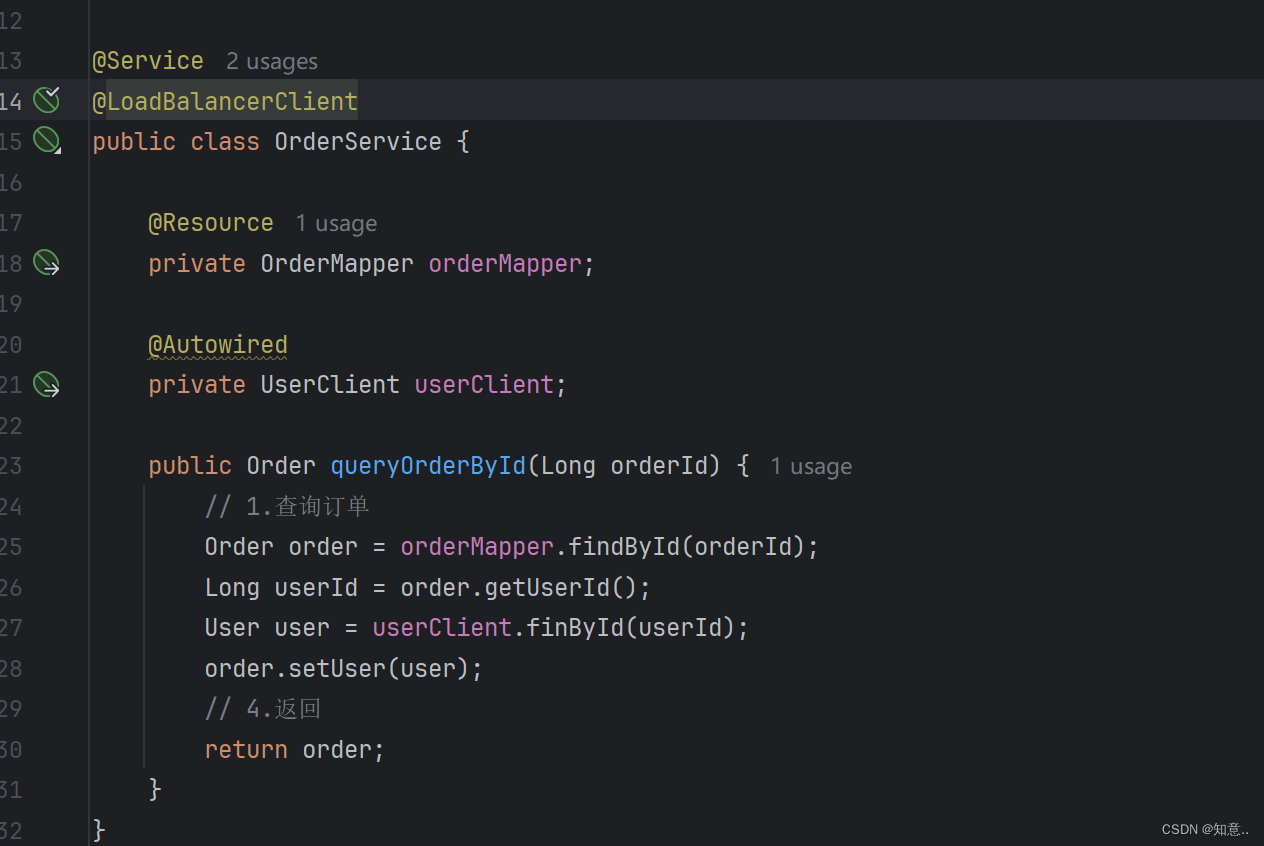
Task: Click the CSDN watermark link
Action: tap(1204, 829)
